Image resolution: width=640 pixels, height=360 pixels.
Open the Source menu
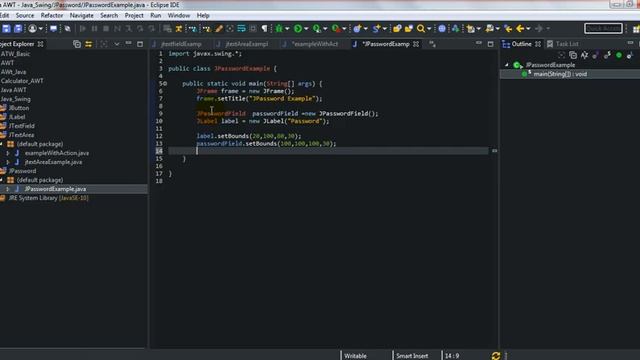point(25,16)
